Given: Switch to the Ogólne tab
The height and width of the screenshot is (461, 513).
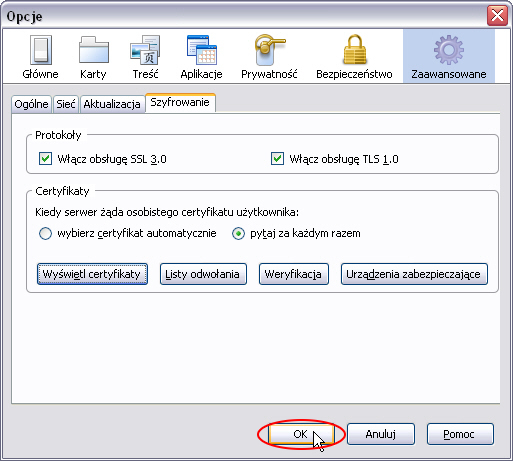Looking at the screenshot, I should [31, 104].
